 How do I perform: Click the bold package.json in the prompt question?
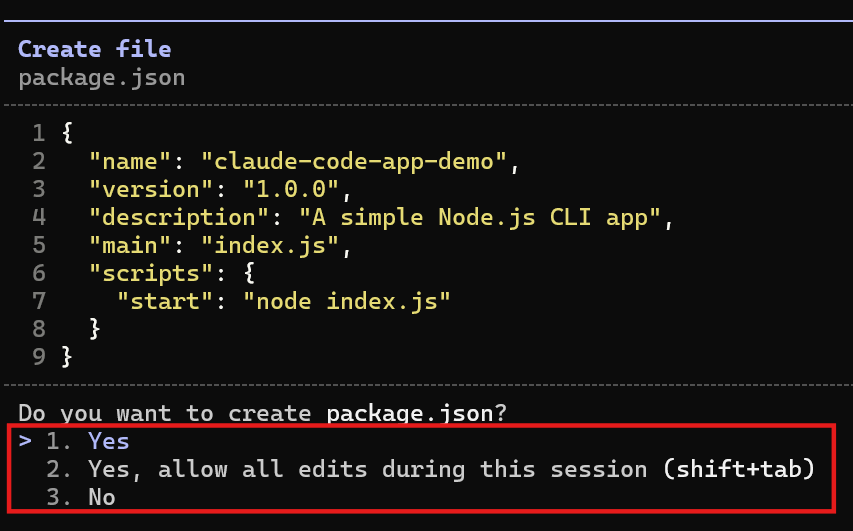coord(410,413)
